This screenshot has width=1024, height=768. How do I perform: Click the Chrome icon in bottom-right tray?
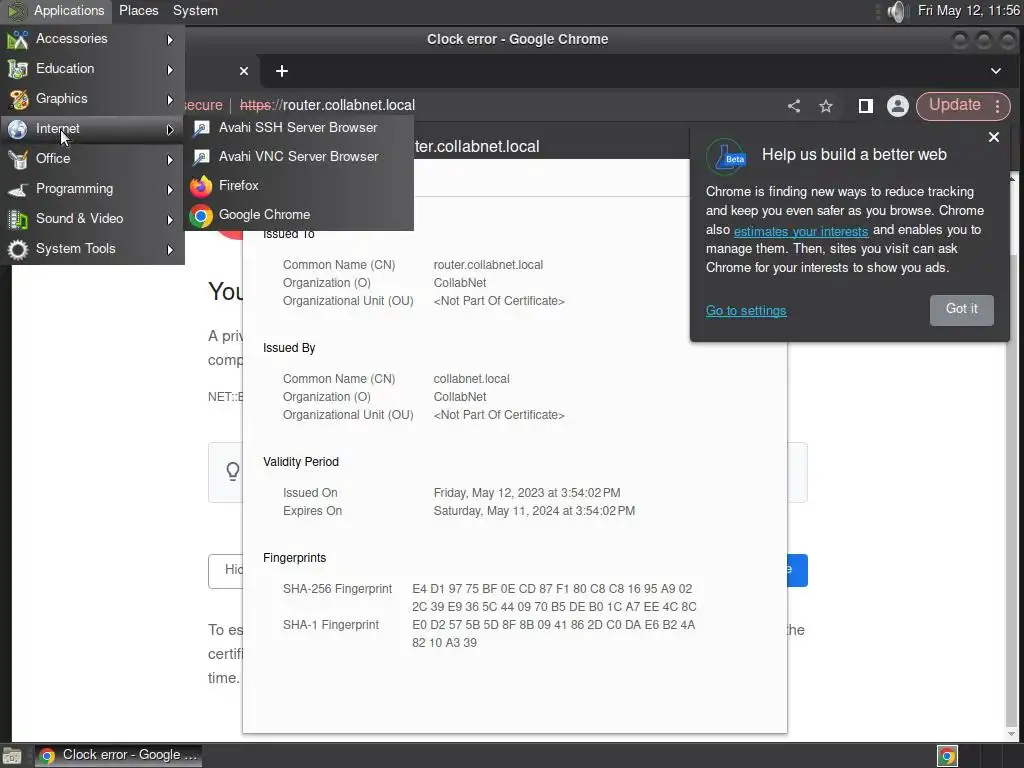point(947,756)
